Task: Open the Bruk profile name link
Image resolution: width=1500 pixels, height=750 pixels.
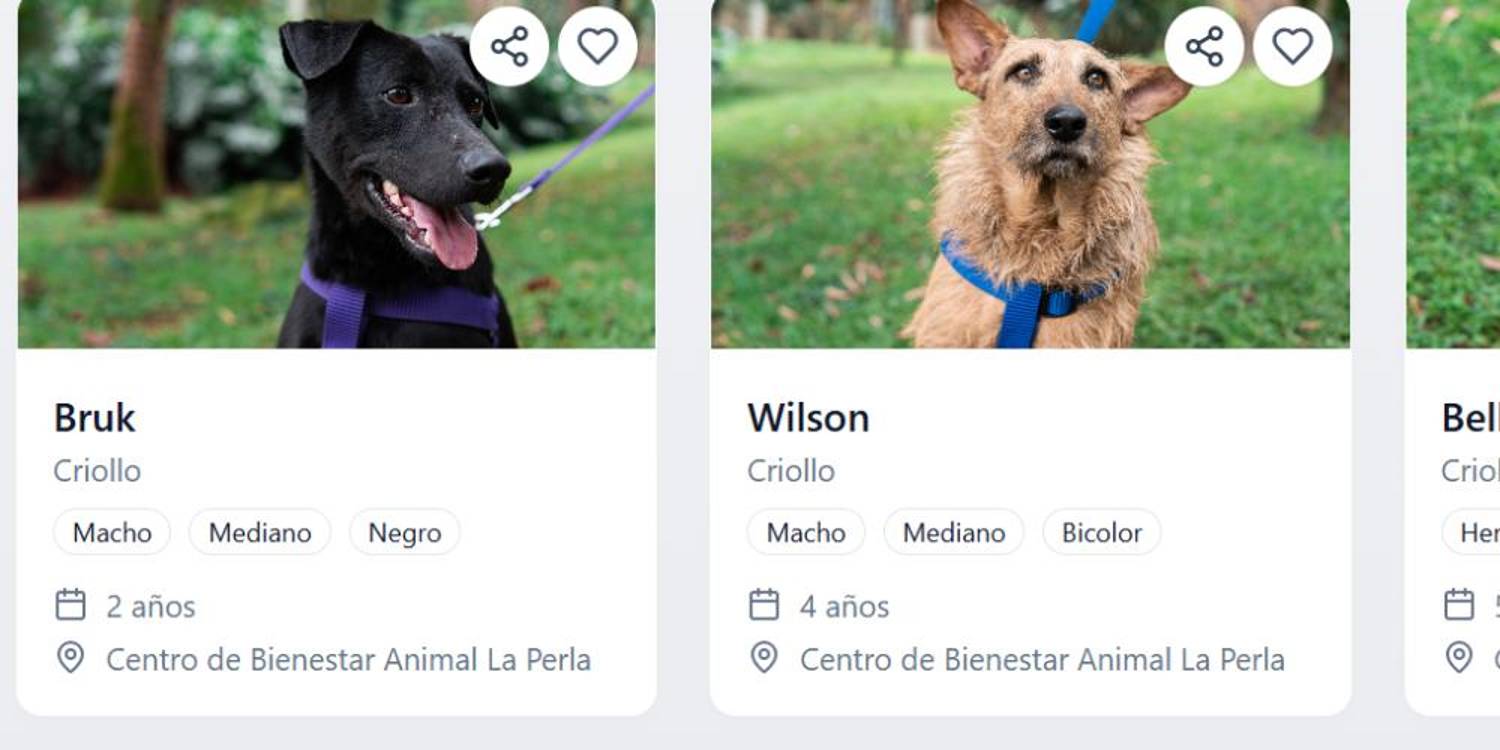Action: click(94, 418)
